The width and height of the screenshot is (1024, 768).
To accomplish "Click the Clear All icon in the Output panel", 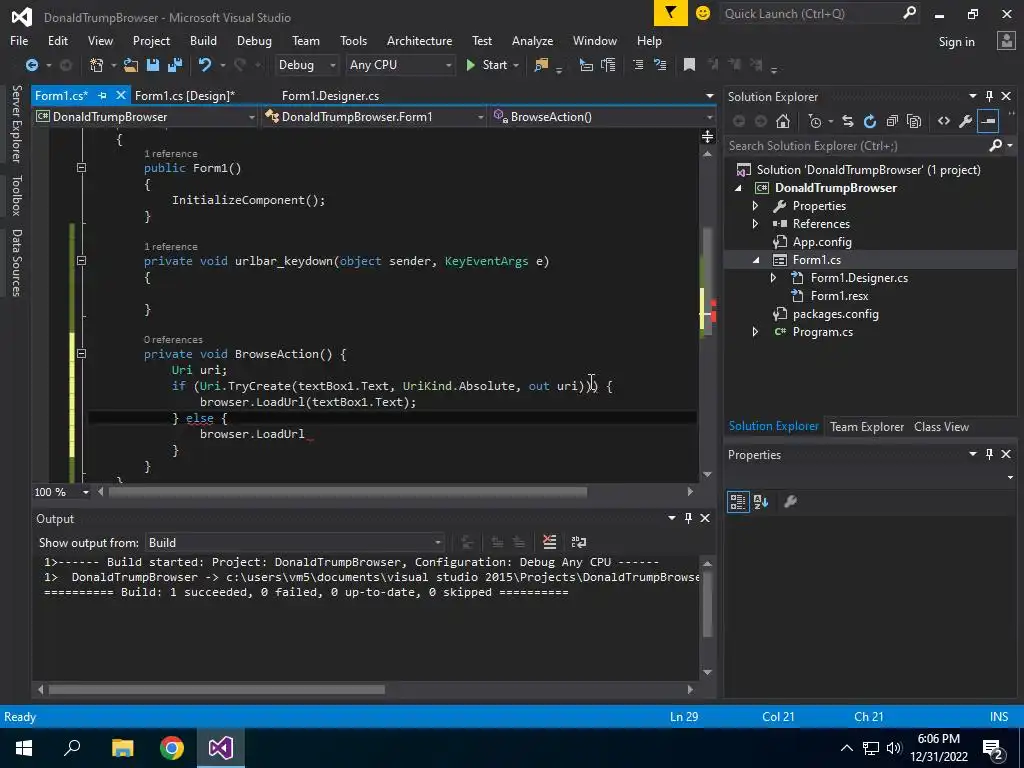I will [549, 542].
